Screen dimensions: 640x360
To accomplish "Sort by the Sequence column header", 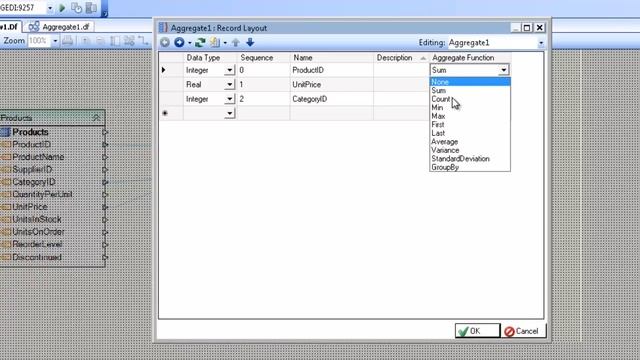I will [263, 58].
